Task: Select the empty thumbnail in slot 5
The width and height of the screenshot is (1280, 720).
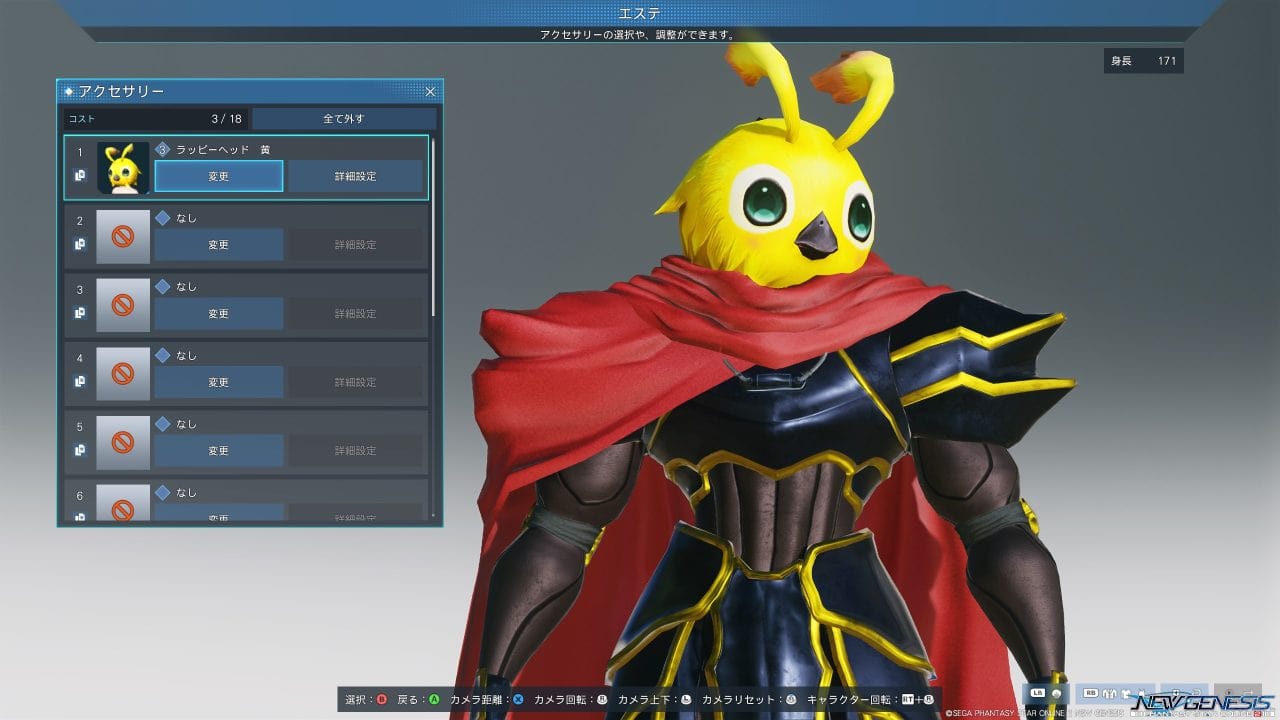Action: 123,442
